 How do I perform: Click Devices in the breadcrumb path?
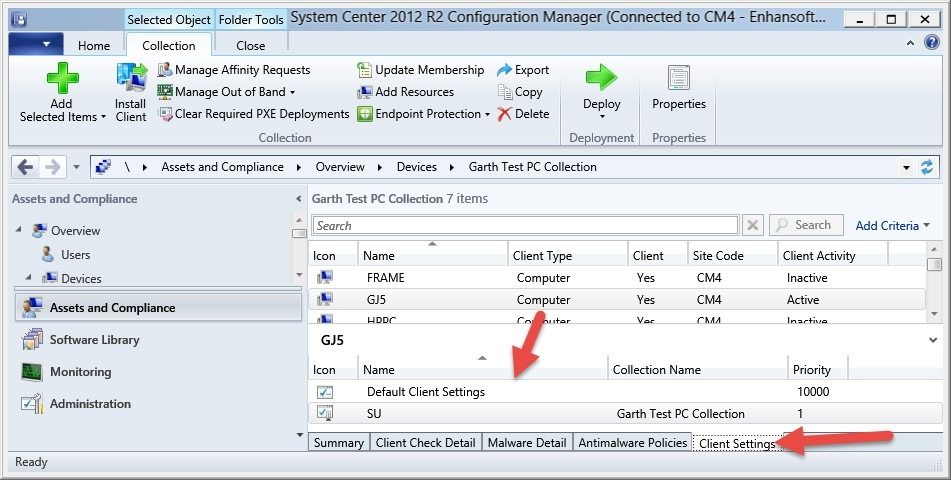417,167
